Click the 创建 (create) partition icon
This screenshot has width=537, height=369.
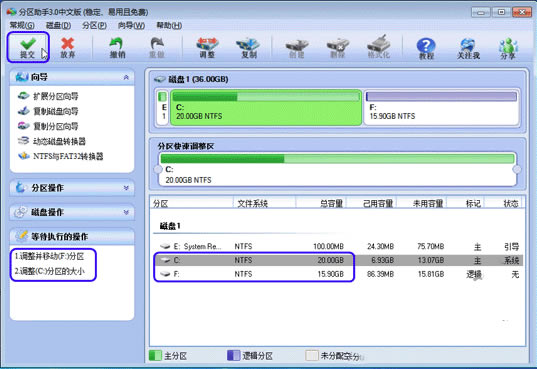(x=297, y=45)
